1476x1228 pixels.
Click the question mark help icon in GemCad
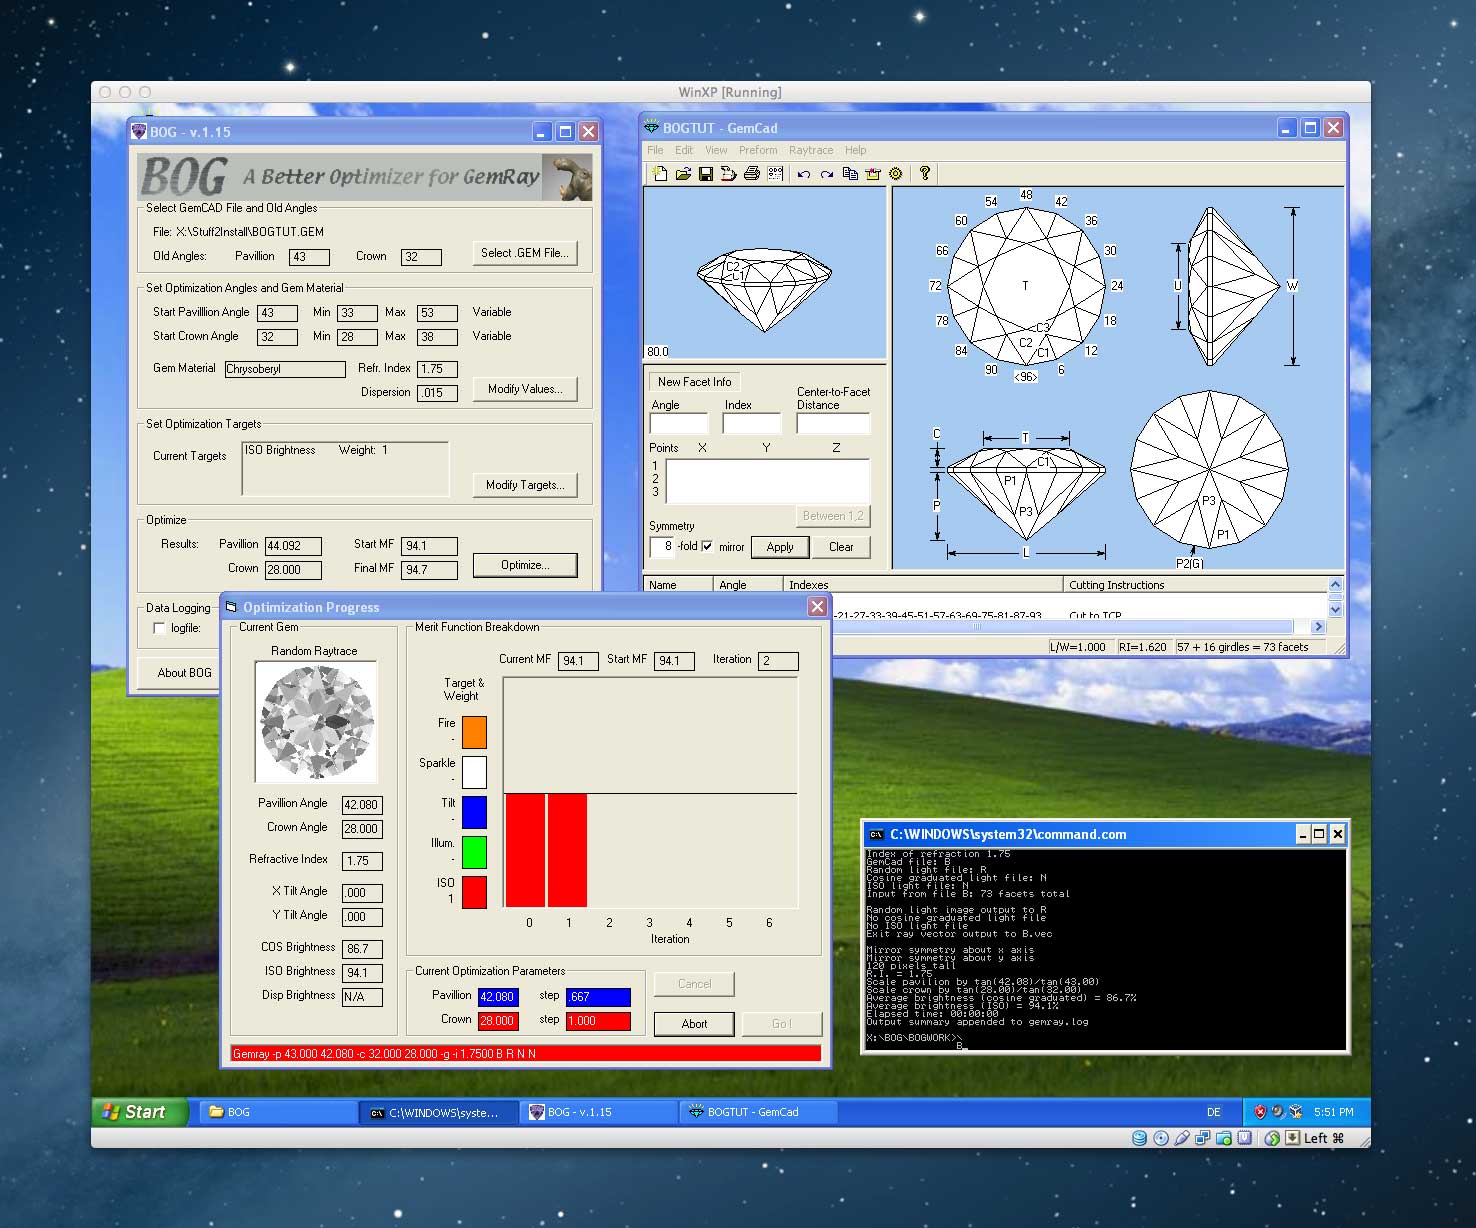925,173
